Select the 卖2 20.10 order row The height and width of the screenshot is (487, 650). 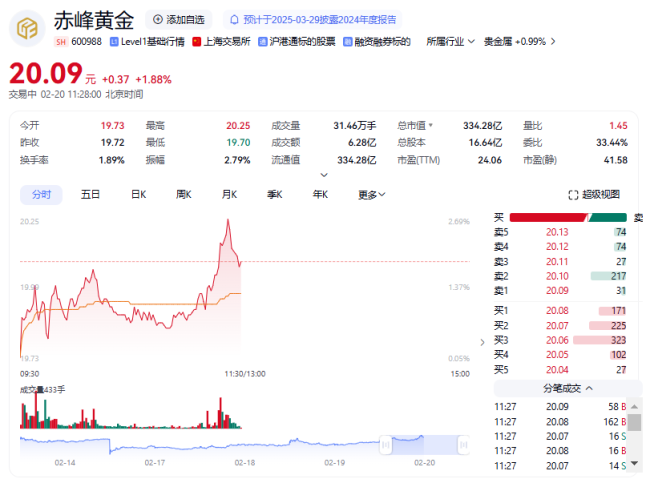tap(560, 276)
